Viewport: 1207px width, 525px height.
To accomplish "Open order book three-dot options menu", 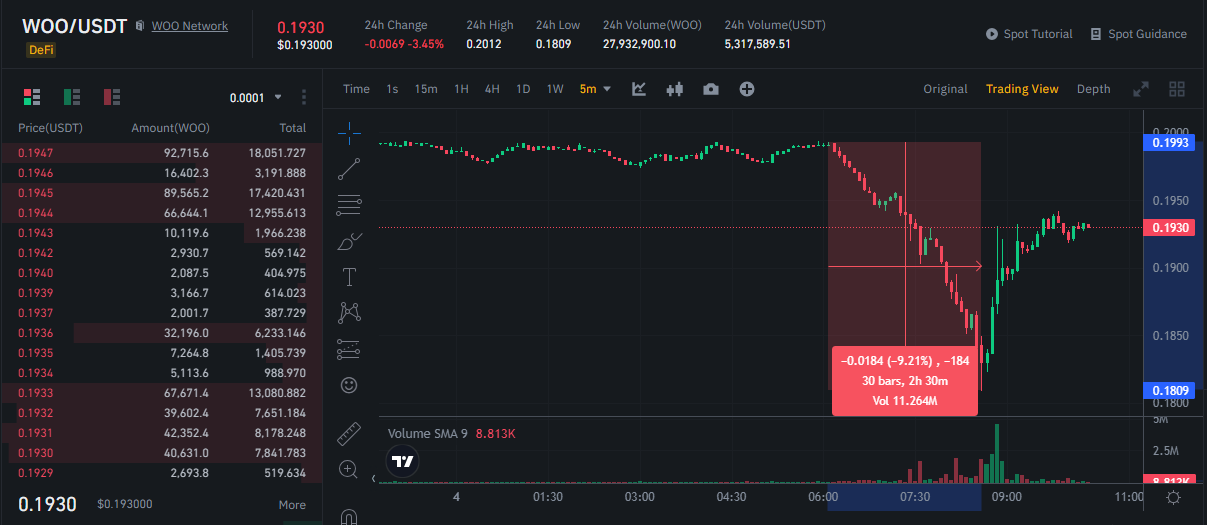I will pyautogui.click(x=304, y=97).
